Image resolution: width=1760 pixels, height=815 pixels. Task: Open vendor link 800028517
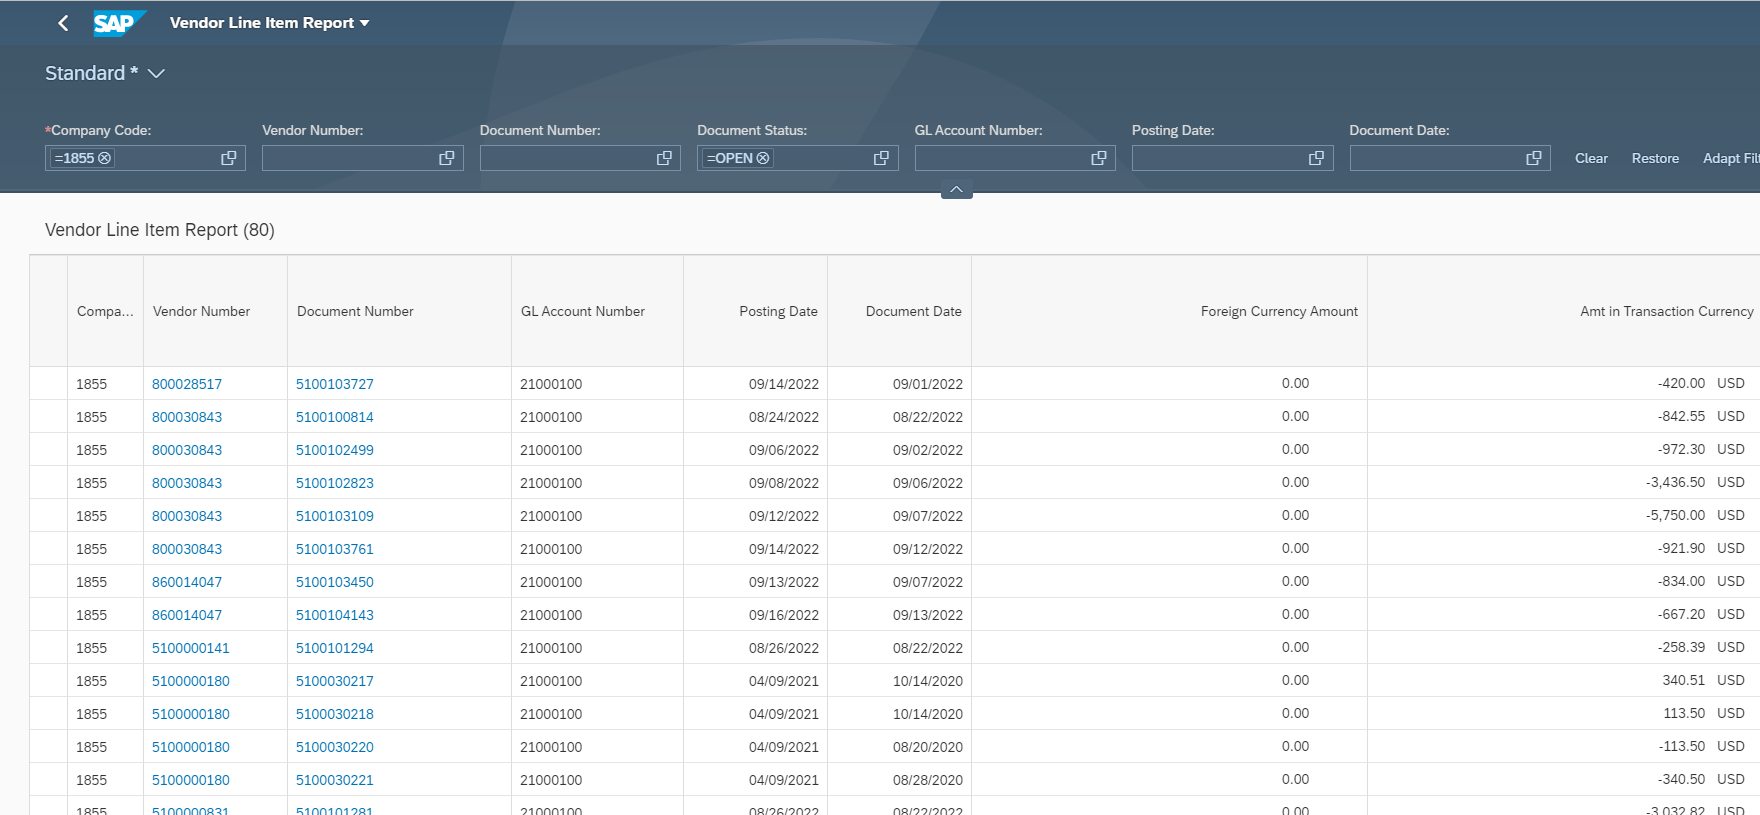point(187,384)
